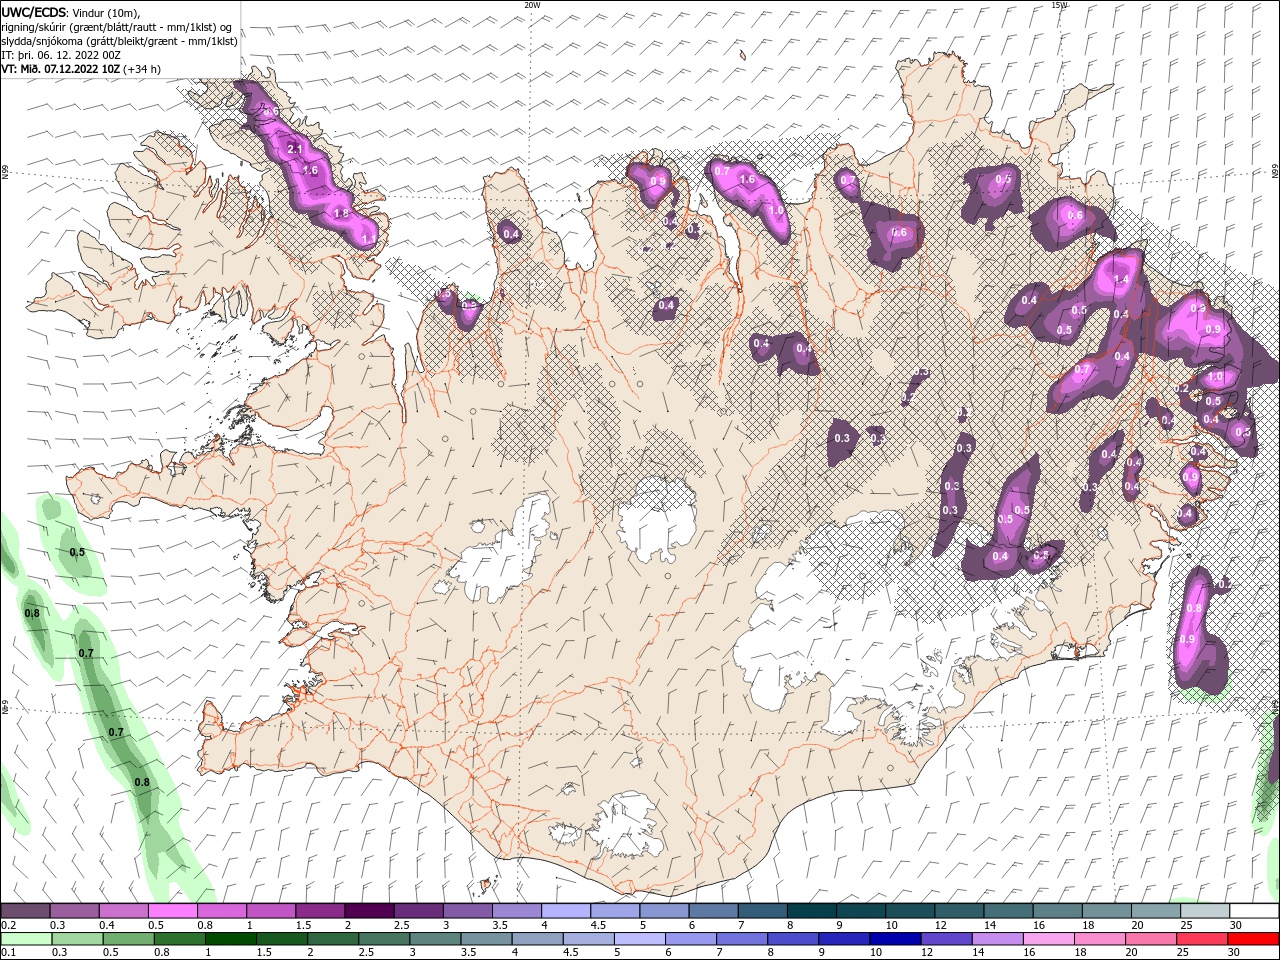Select the "1.8" snowfall value in the Westfjords
Viewport: 1280px width, 960px height.
point(341,213)
